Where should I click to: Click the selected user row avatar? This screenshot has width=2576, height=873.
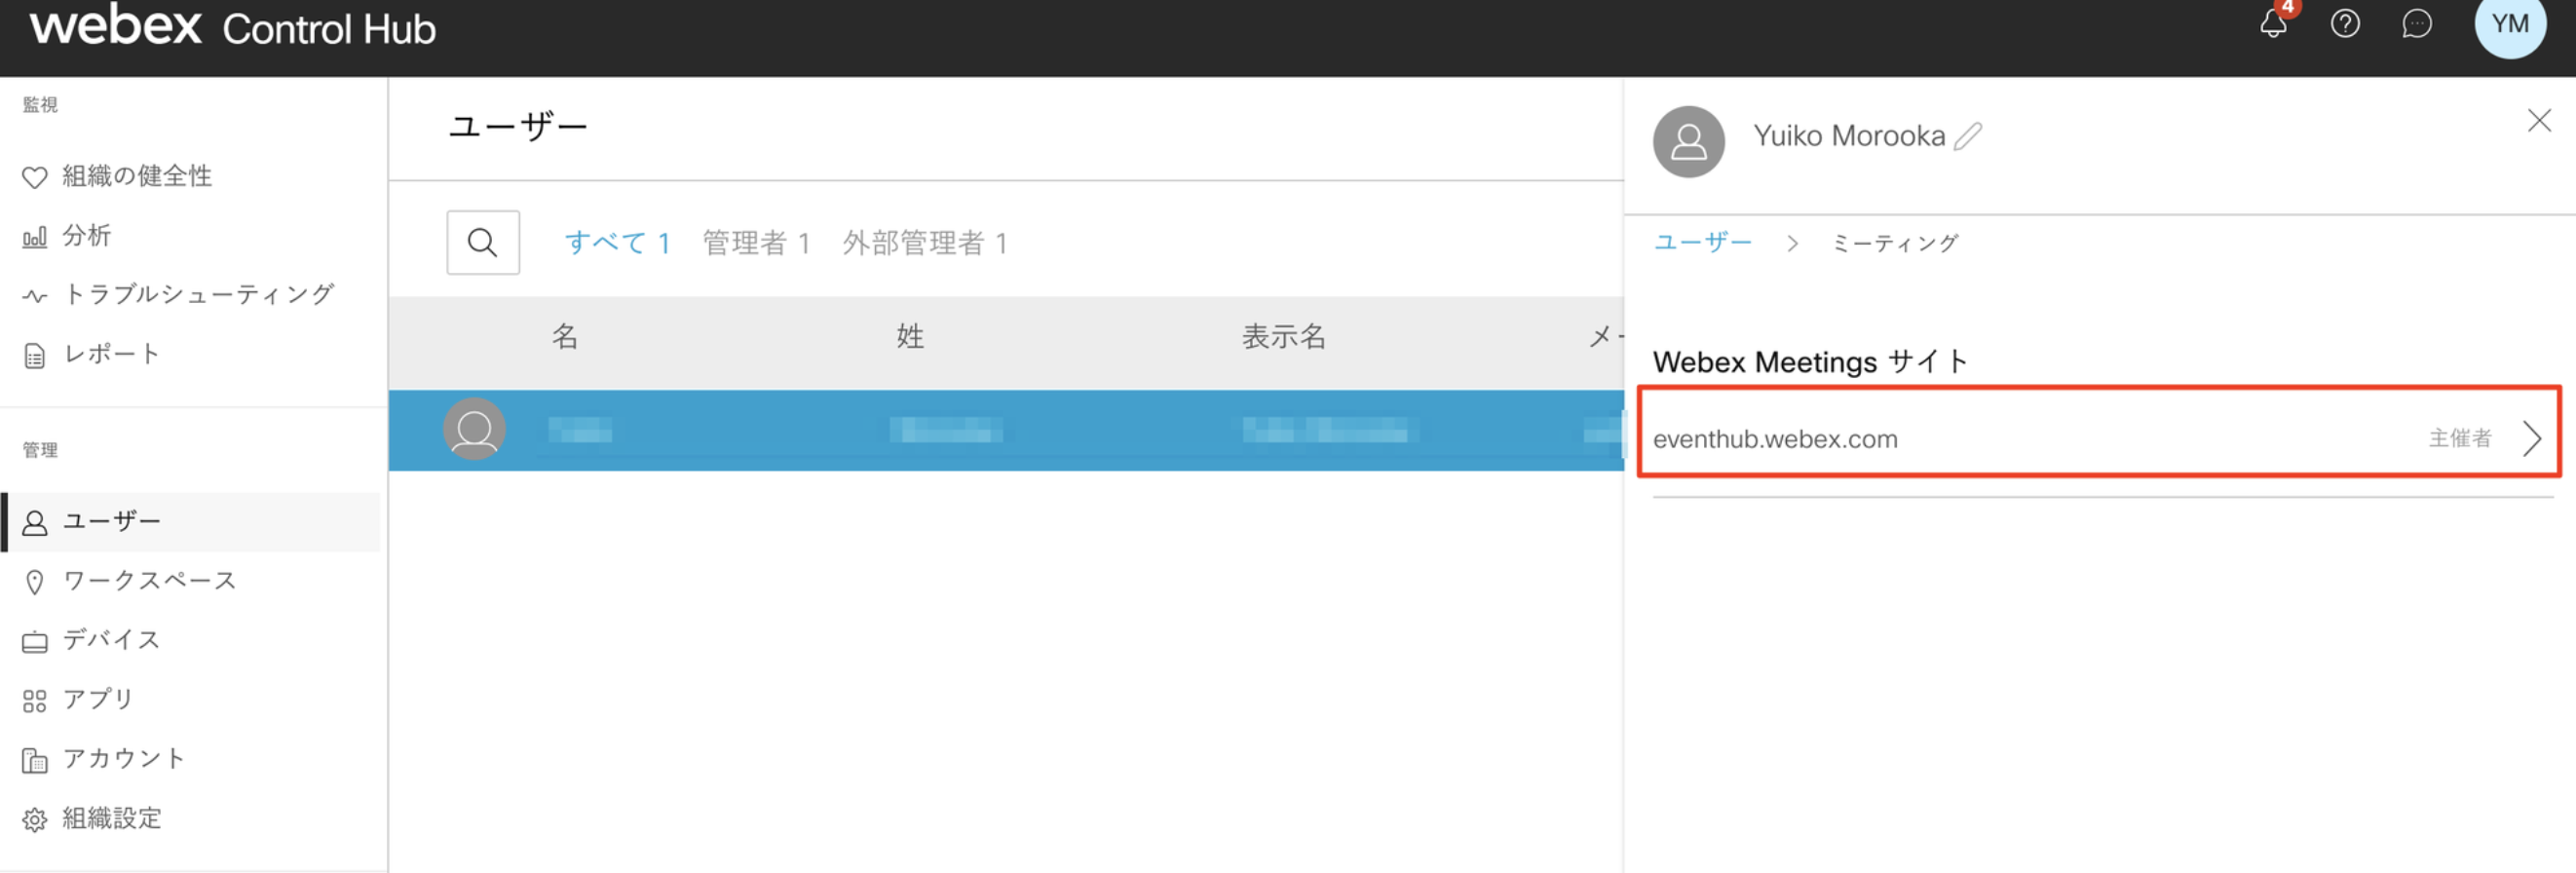click(x=474, y=429)
